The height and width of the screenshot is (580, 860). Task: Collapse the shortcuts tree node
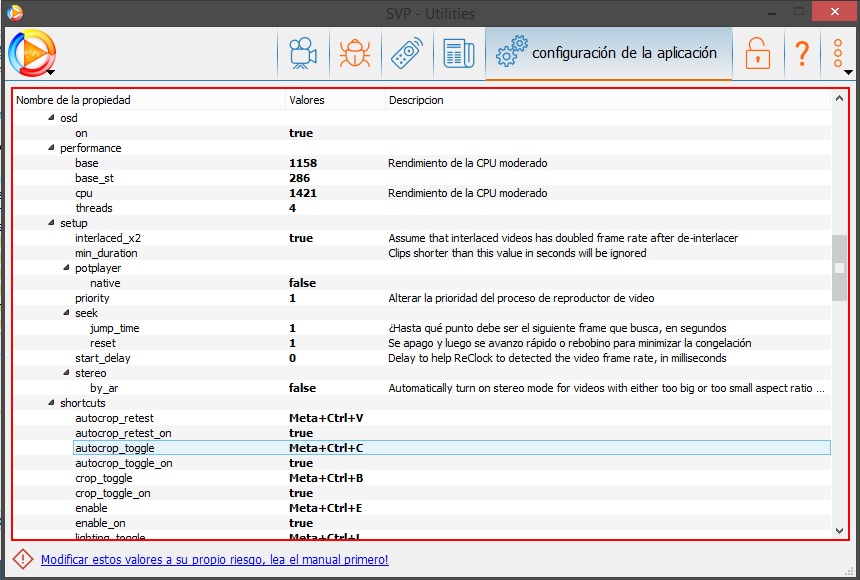52,404
